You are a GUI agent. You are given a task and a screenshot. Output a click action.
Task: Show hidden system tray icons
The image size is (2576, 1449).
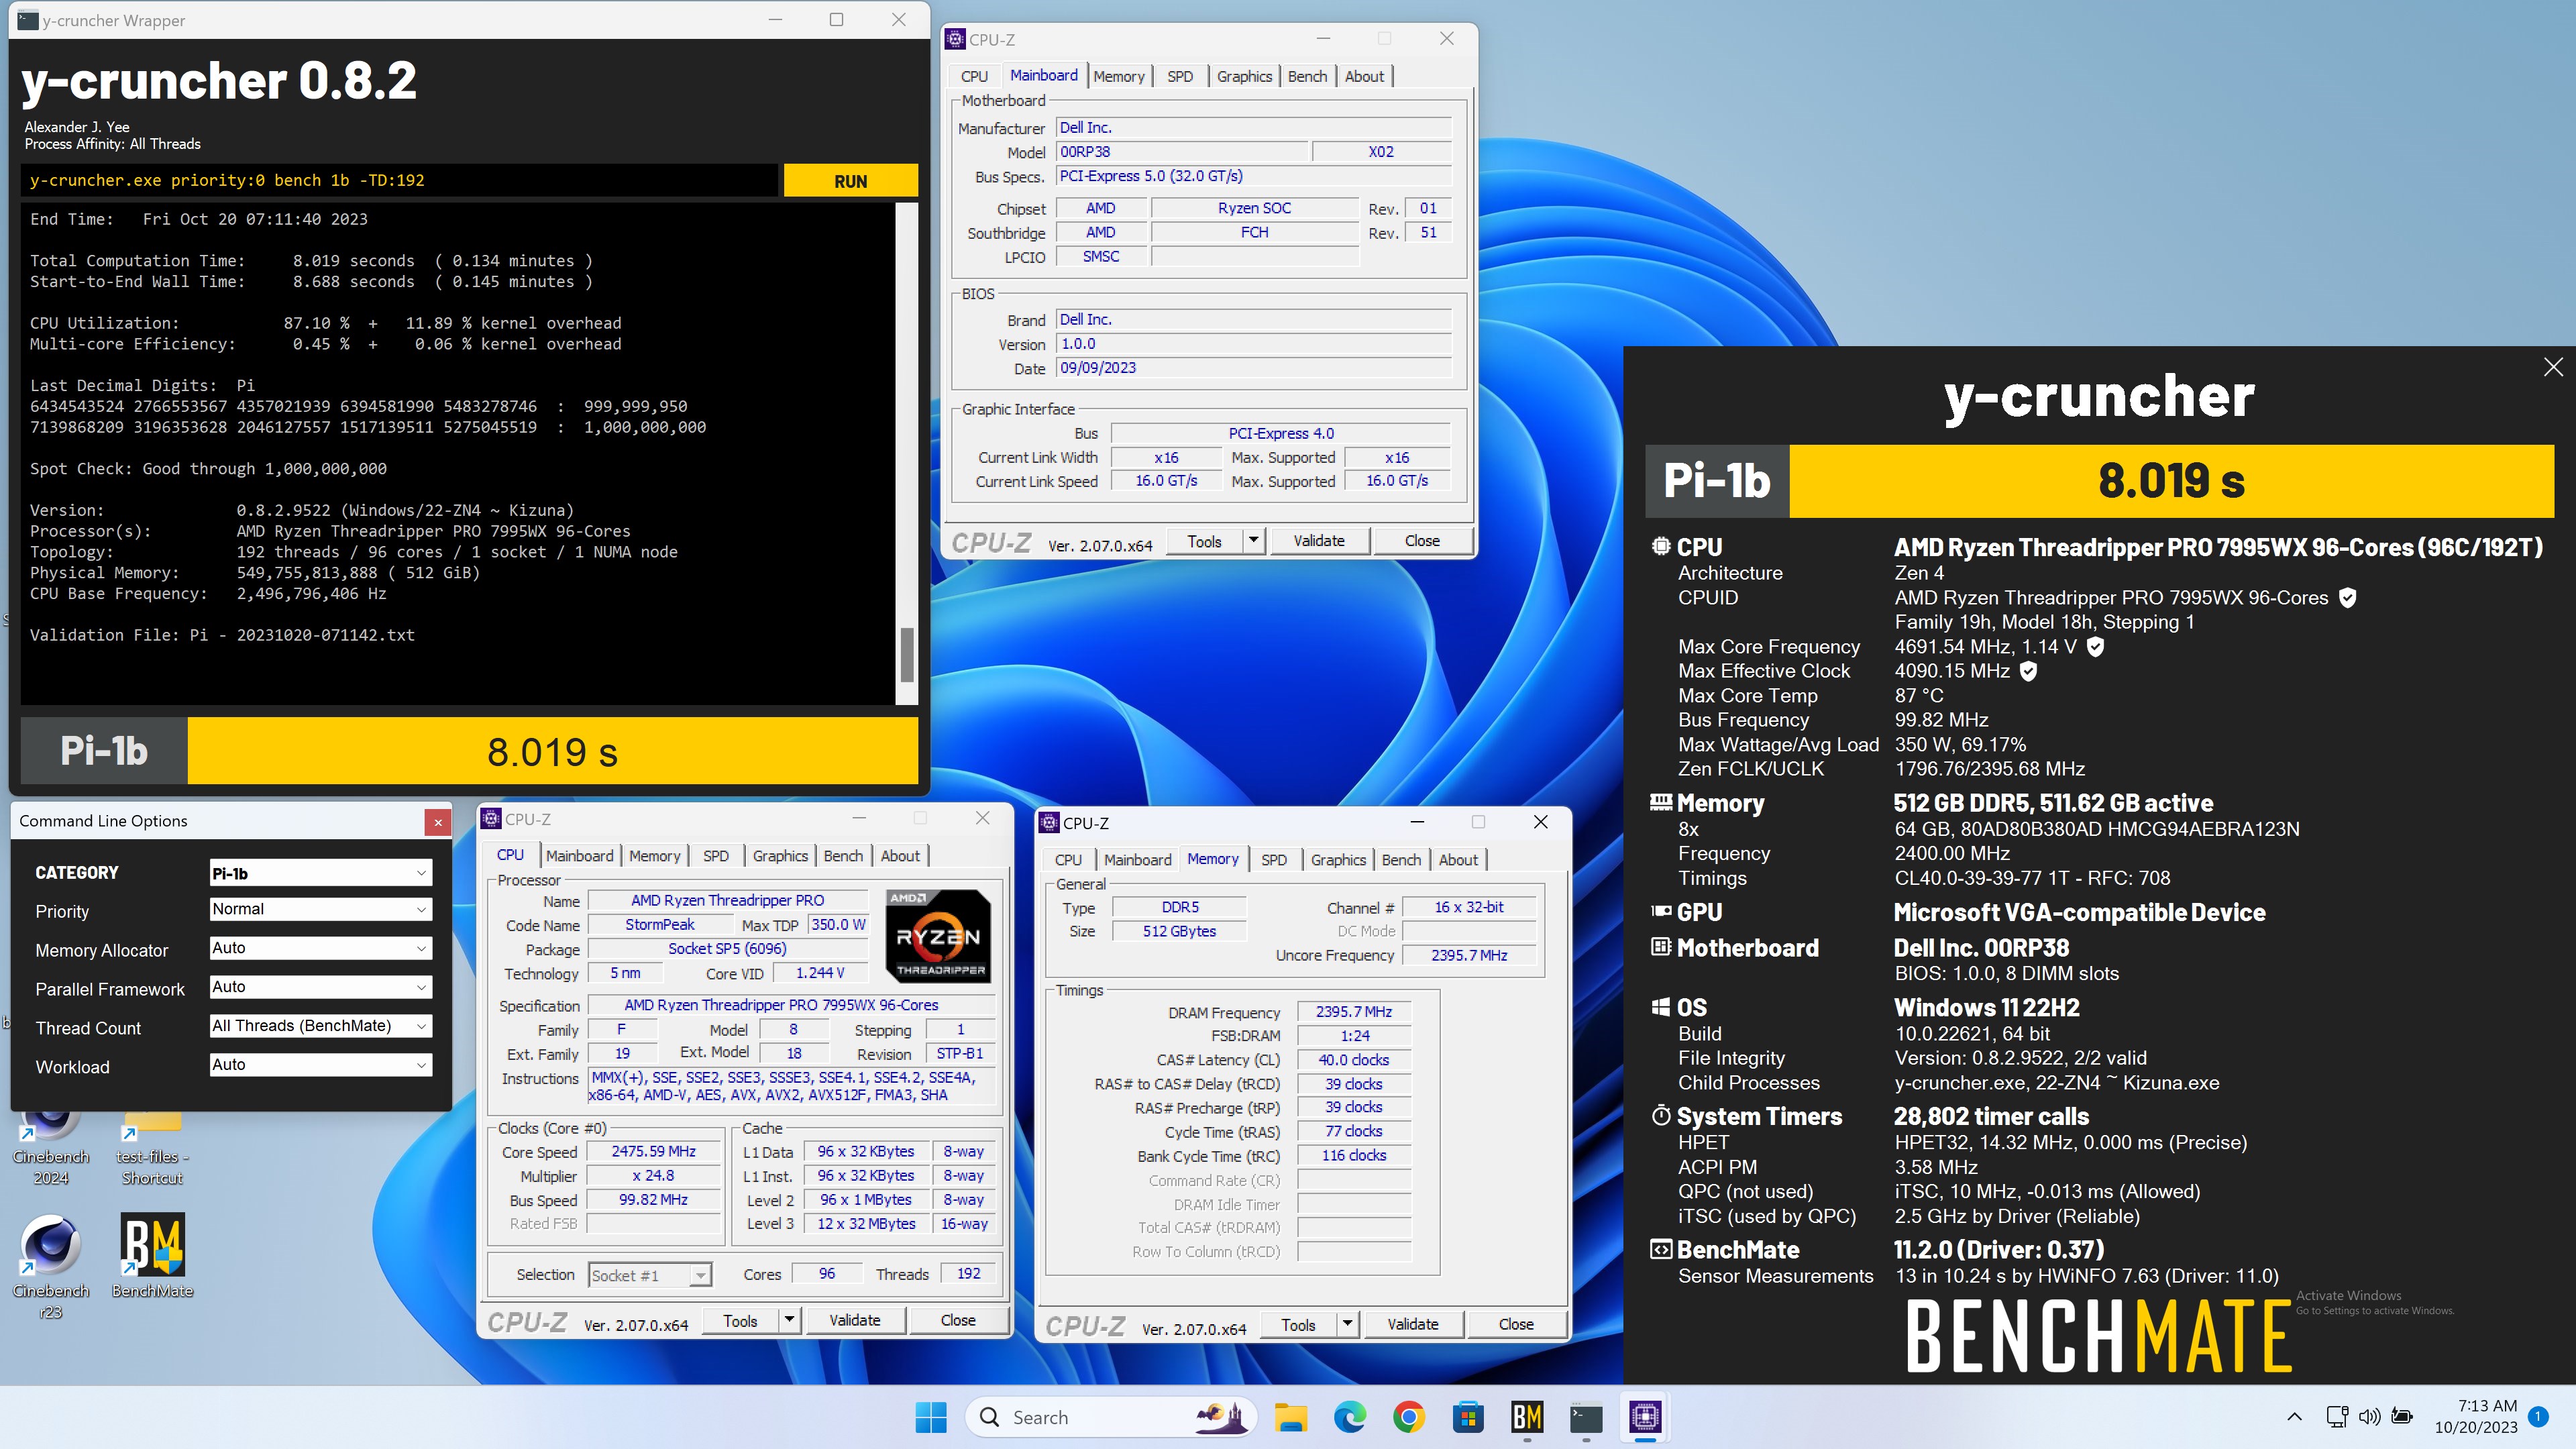click(x=2294, y=1417)
